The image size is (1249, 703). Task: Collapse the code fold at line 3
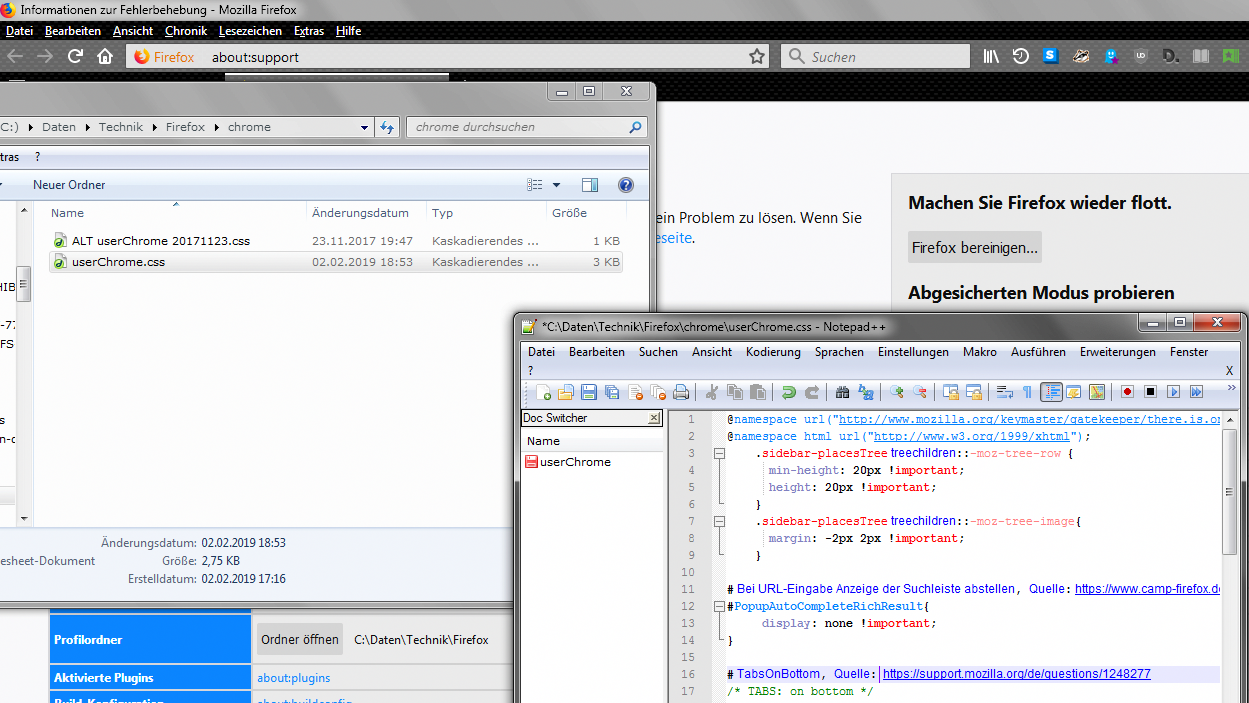click(718, 454)
